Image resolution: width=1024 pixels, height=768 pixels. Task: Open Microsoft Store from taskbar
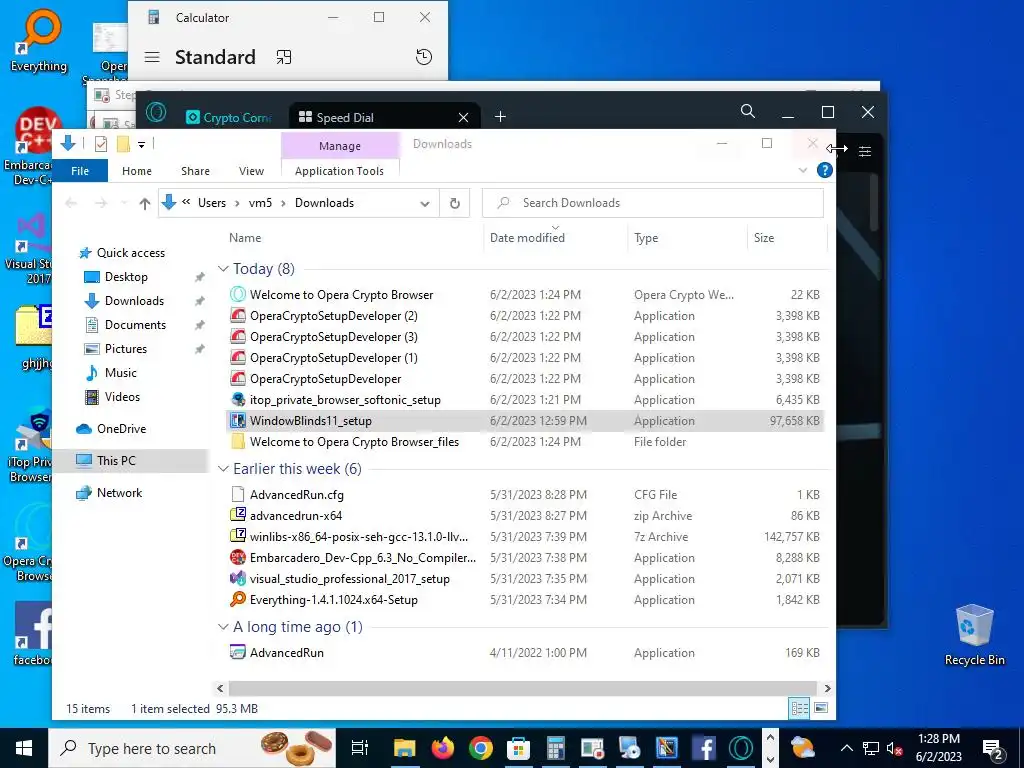tap(519, 748)
